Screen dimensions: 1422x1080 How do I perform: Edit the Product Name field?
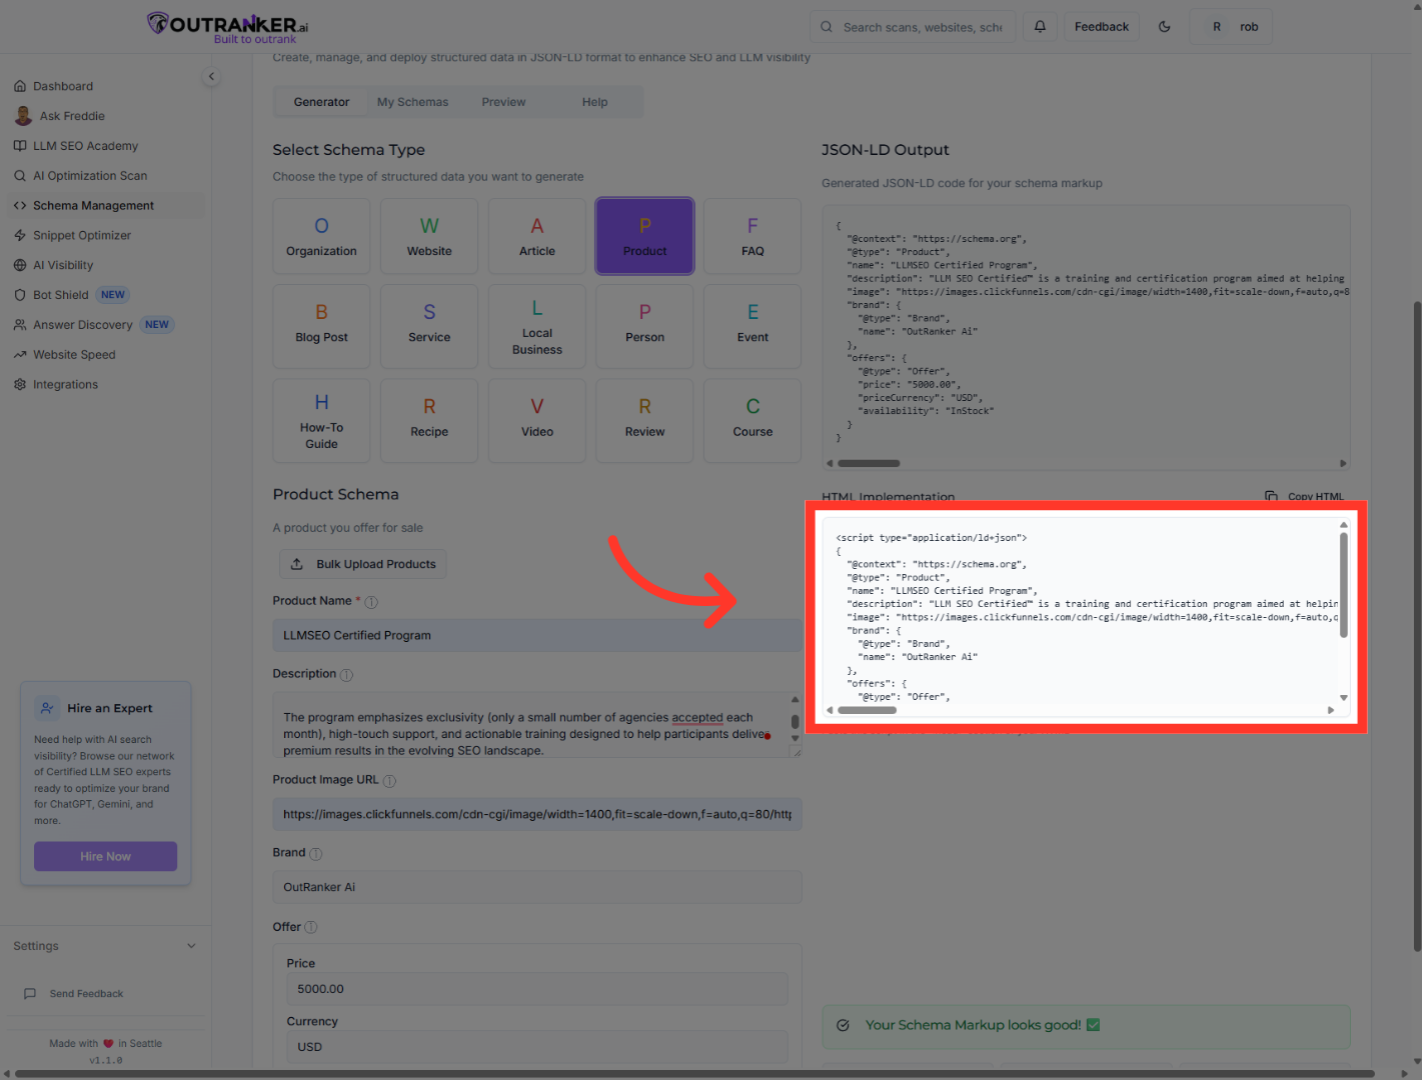537,635
